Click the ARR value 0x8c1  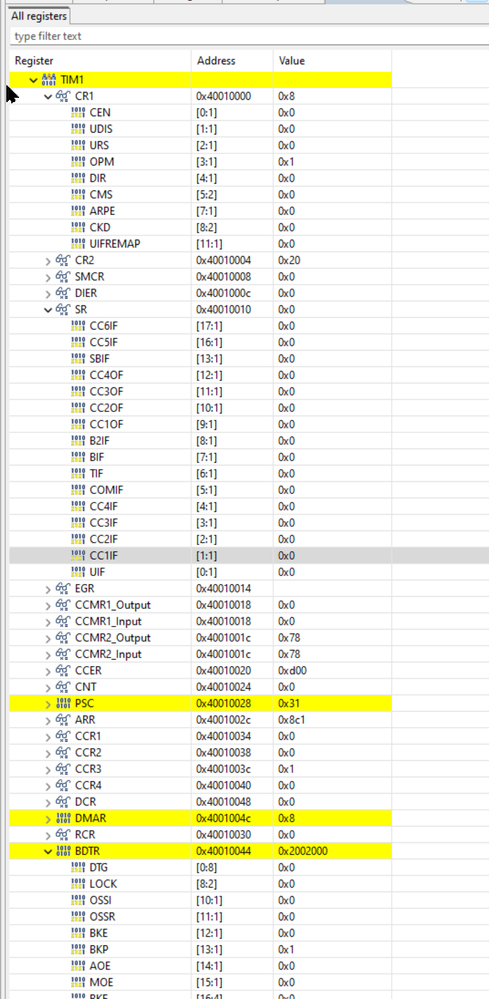coord(292,720)
